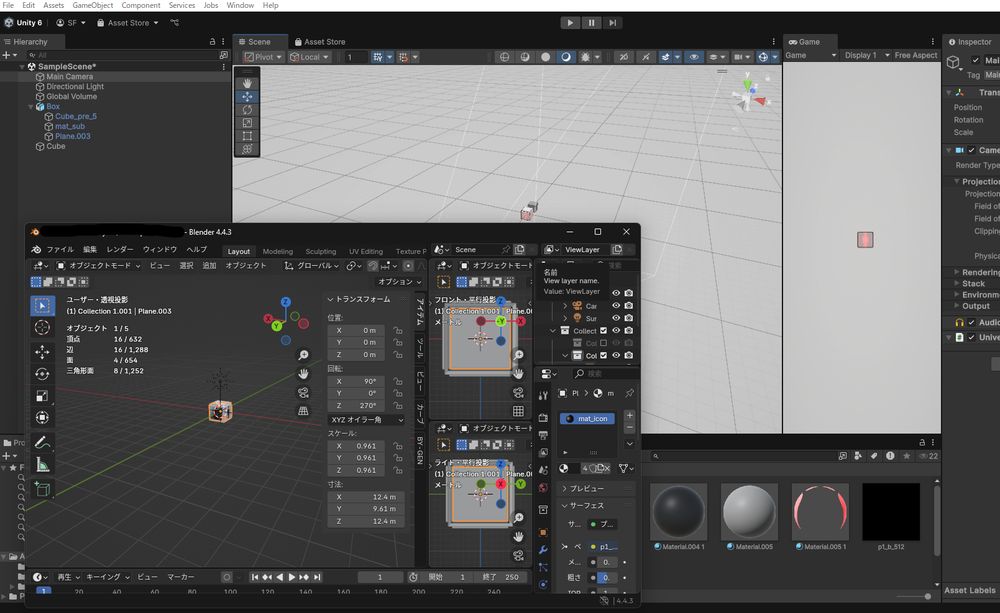Select Blender's Cursor tool
Image resolution: width=1000 pixels, height=613 pixels.
(x=42, y=327)
